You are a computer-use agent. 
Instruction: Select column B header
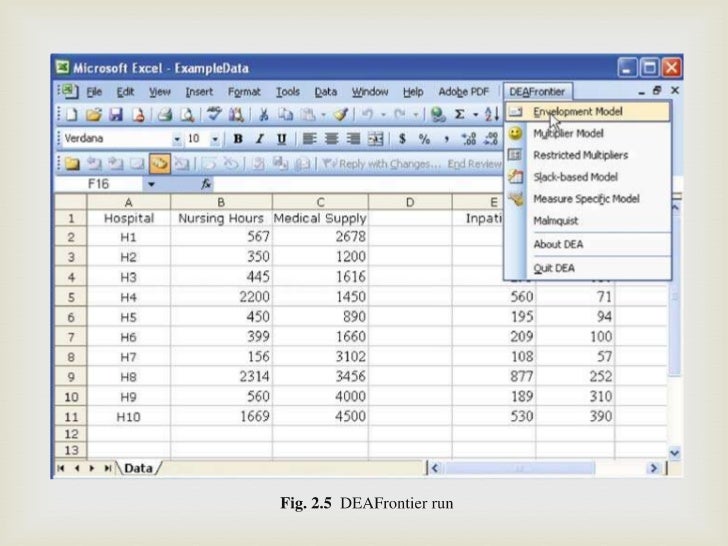[x=221, y=202]
